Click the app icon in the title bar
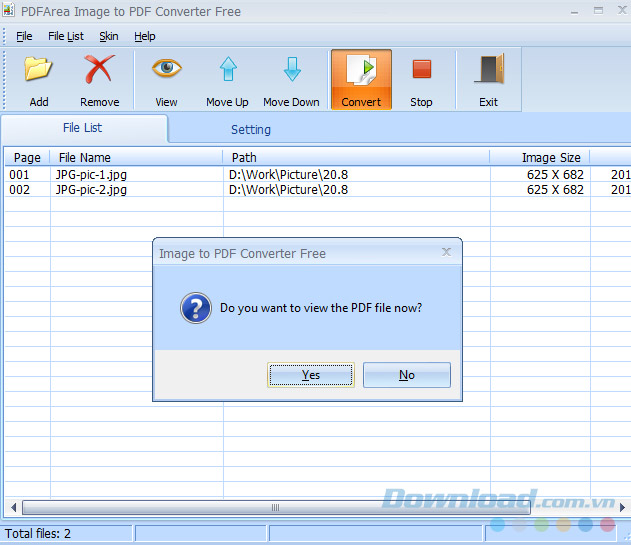Viewport: 631px width, 545px height. tap(8, 10)
